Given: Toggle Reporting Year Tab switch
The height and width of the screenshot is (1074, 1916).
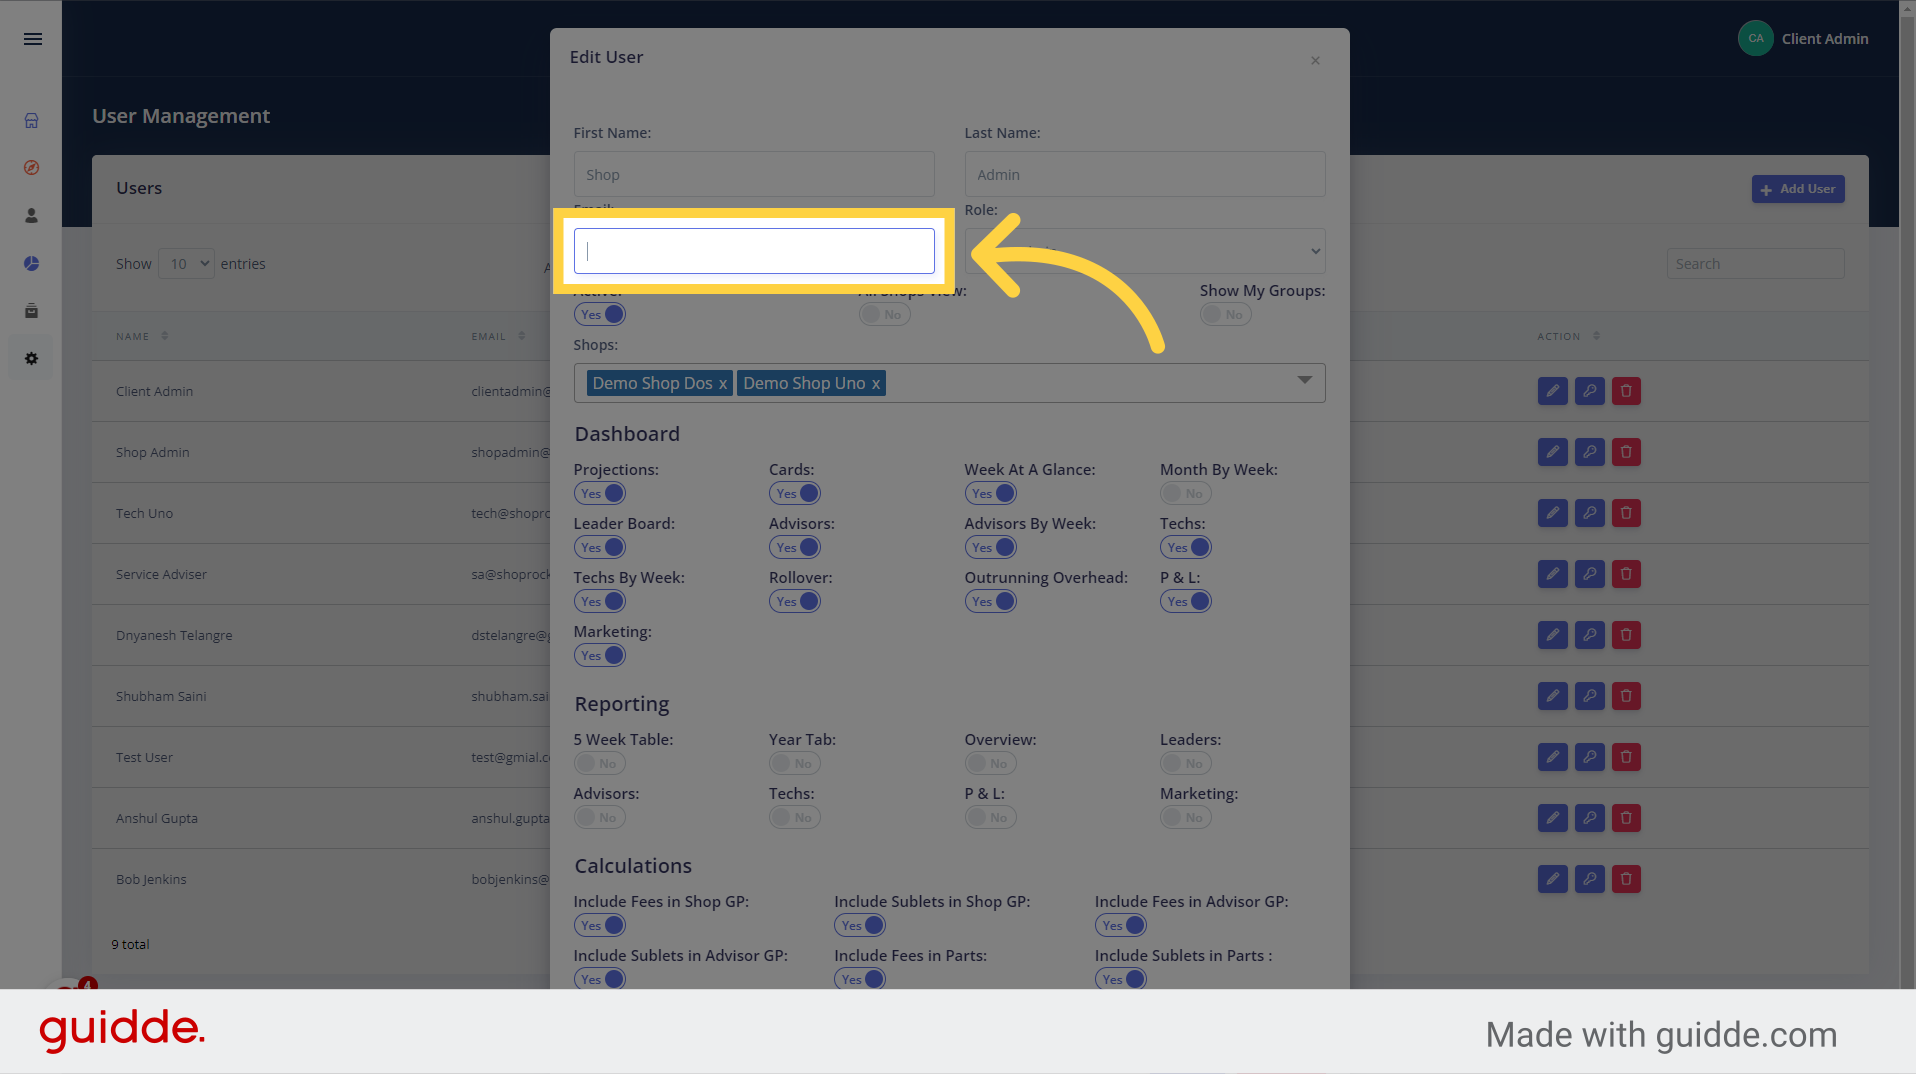Looking at the screenshot, I should point(795,763).
